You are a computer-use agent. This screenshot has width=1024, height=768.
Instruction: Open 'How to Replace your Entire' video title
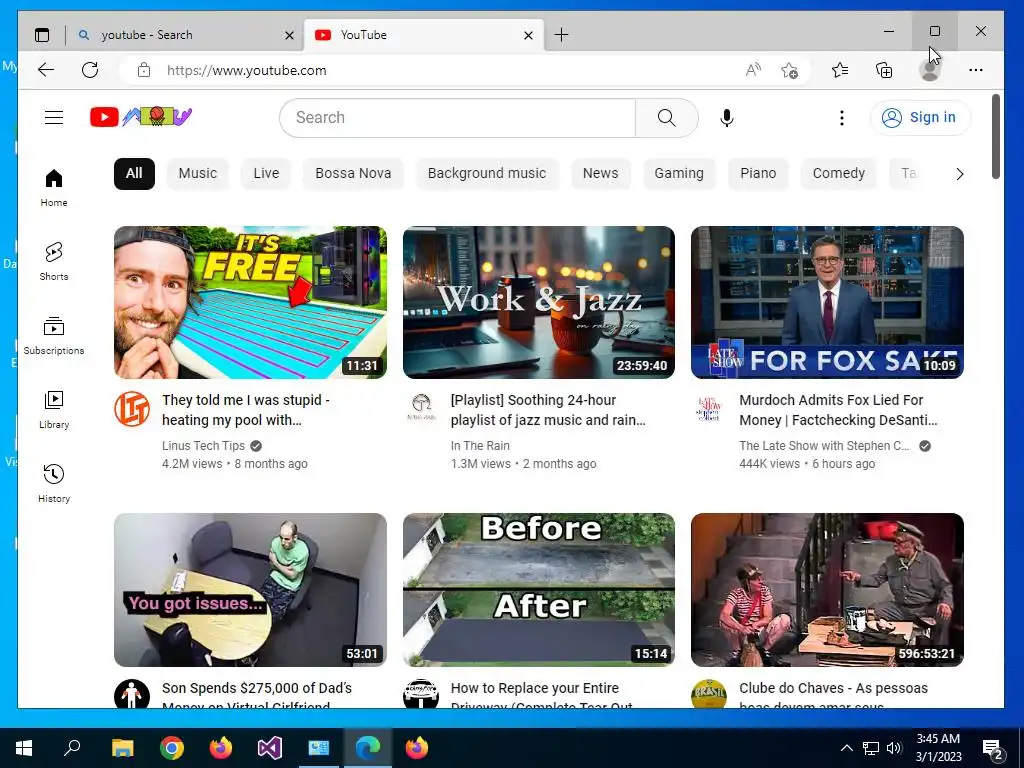point(541,696)
